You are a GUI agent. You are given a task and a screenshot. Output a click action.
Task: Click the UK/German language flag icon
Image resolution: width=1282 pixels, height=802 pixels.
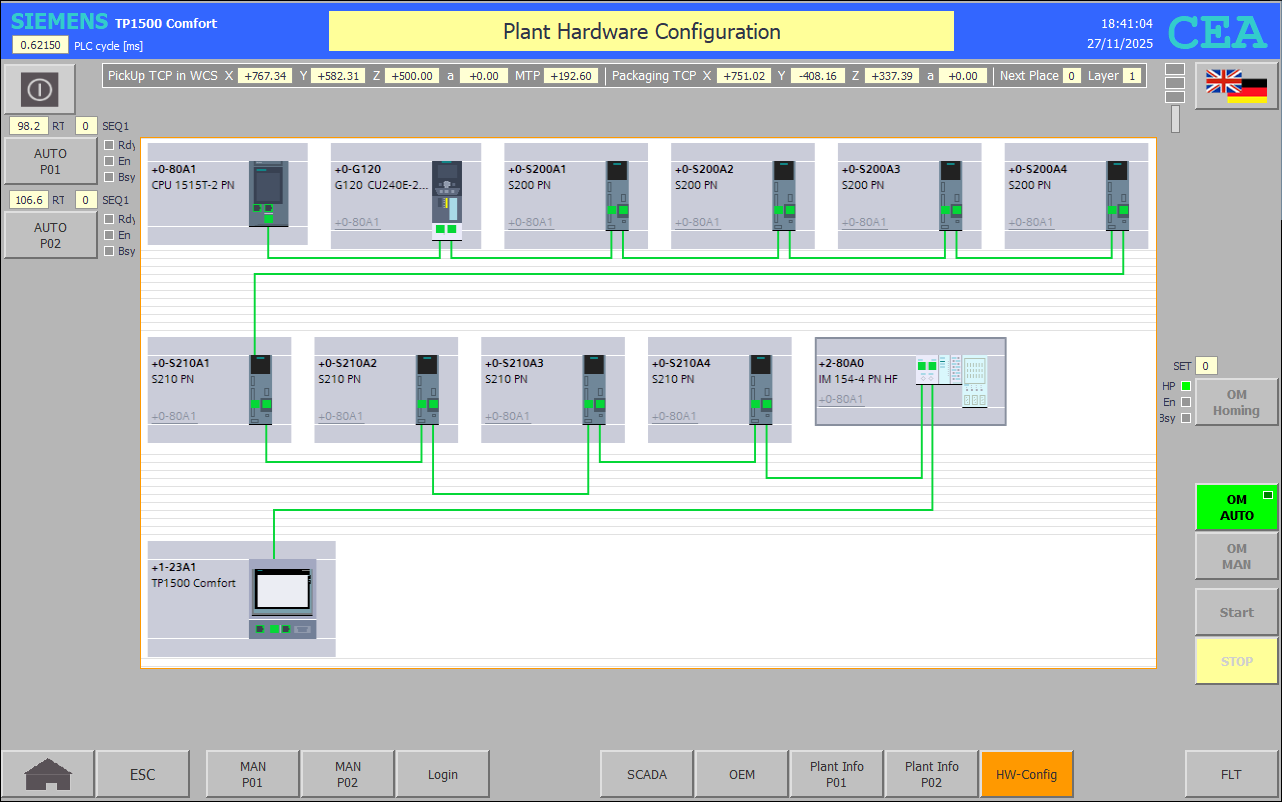1236,86
